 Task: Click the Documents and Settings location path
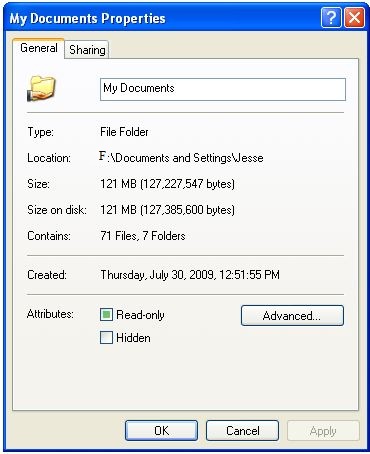point(182,157)
